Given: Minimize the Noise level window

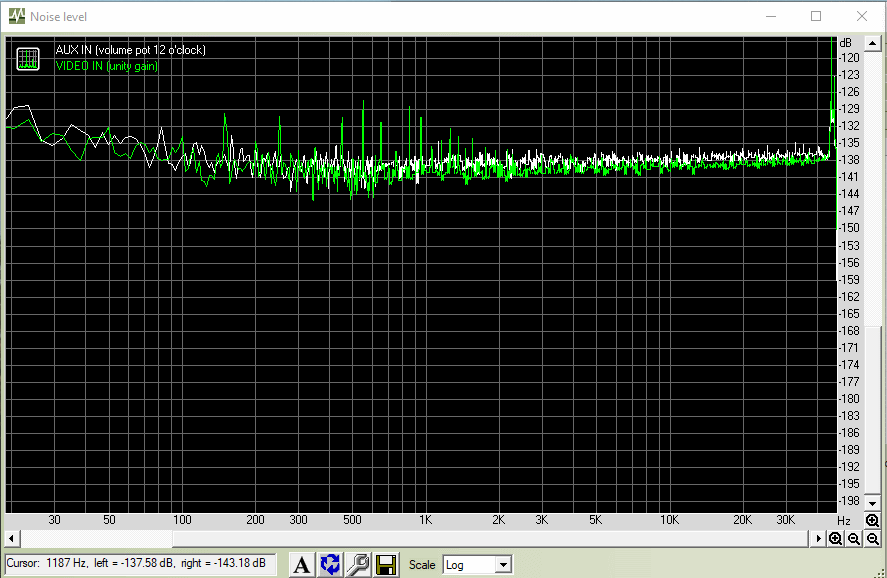Looking at the screenshot, I should pyautogui.click(x=770, y=16).
